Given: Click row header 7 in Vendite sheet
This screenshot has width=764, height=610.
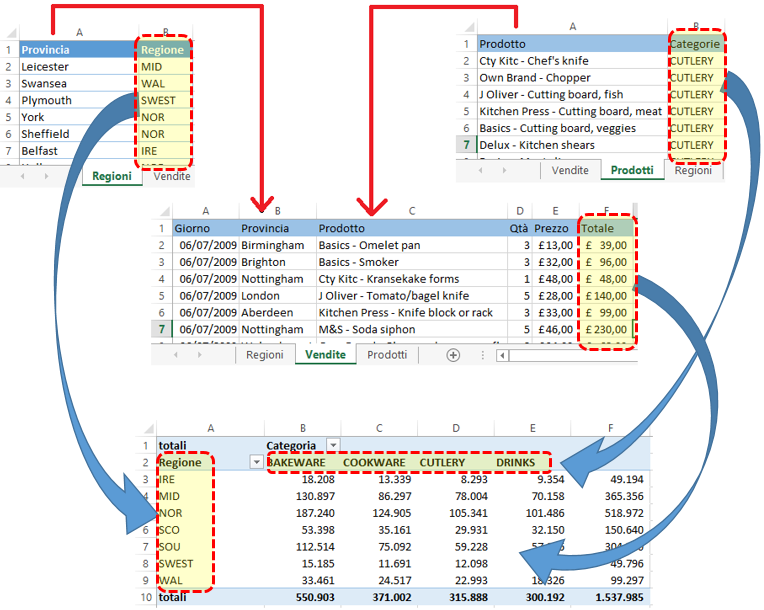Looking at the screenshot, I should point(160,329).
